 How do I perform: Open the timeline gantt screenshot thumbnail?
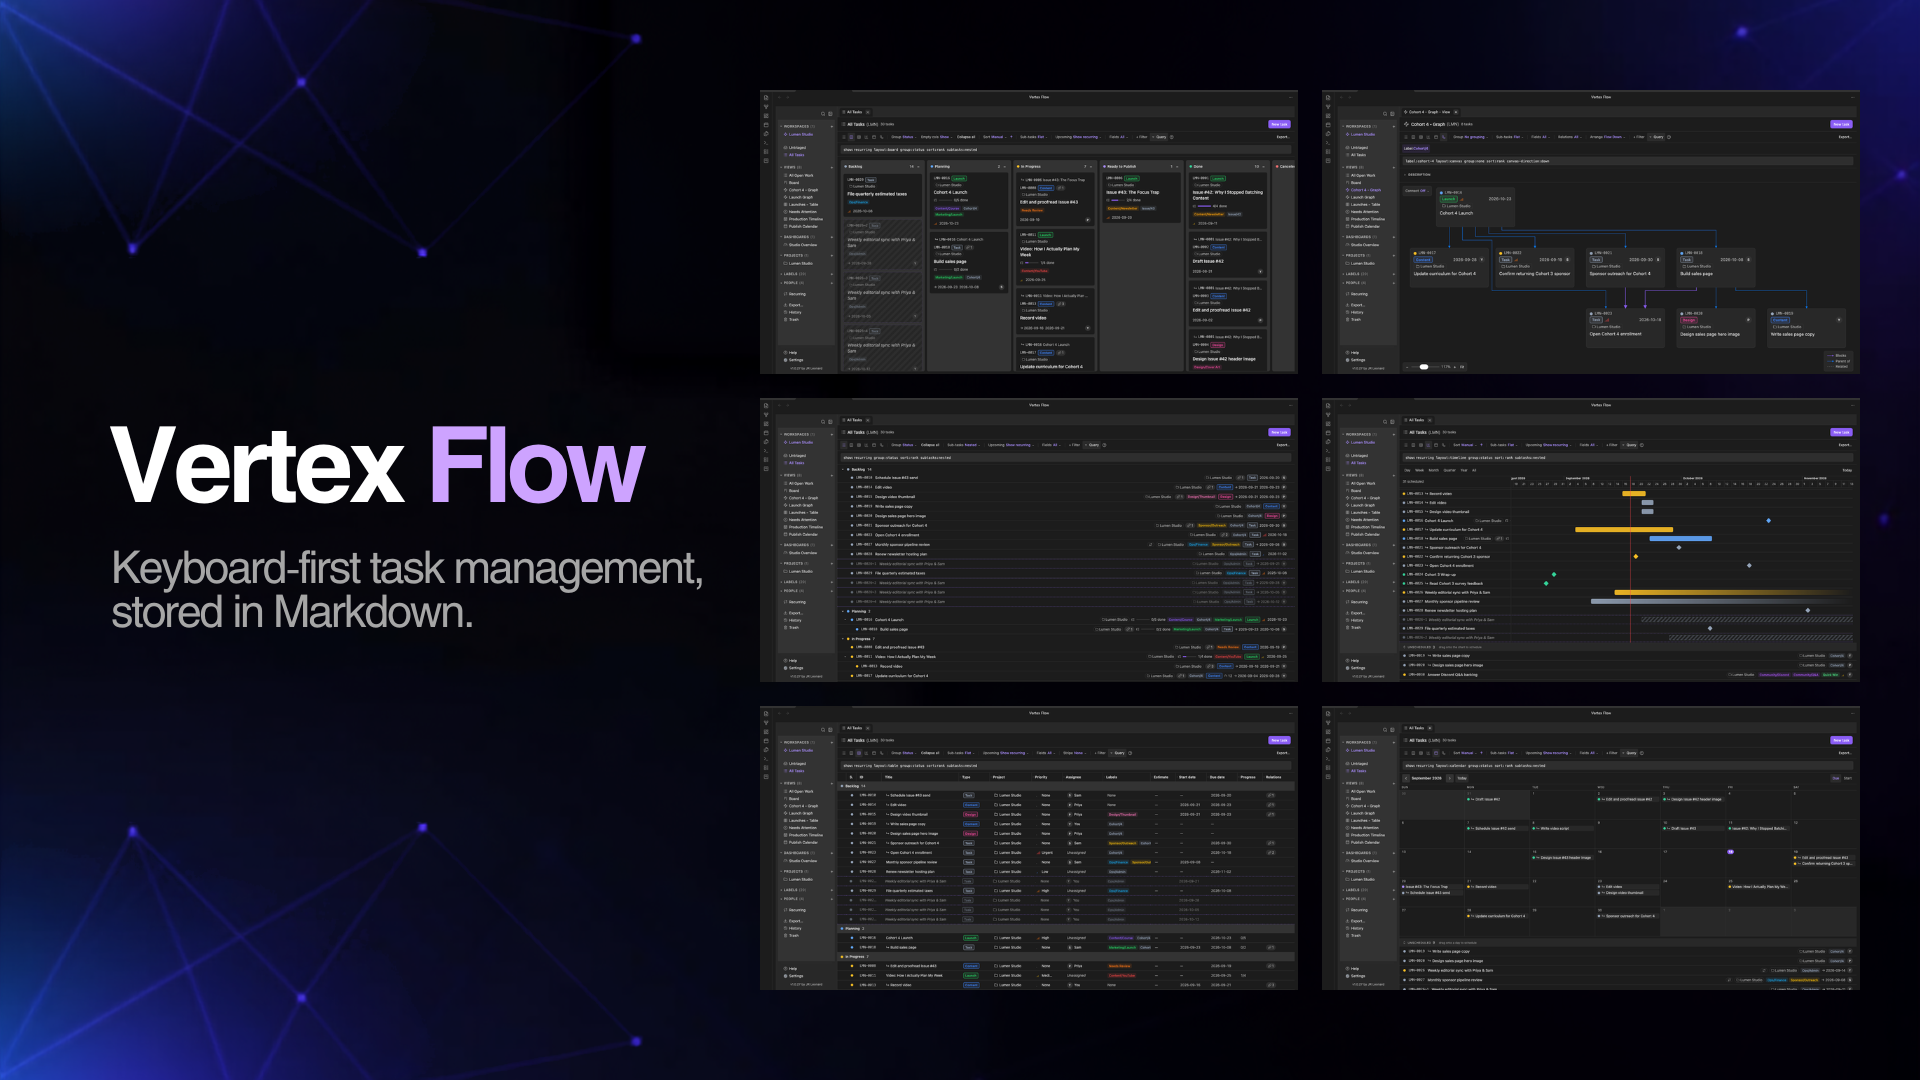tap(1591, 540)
